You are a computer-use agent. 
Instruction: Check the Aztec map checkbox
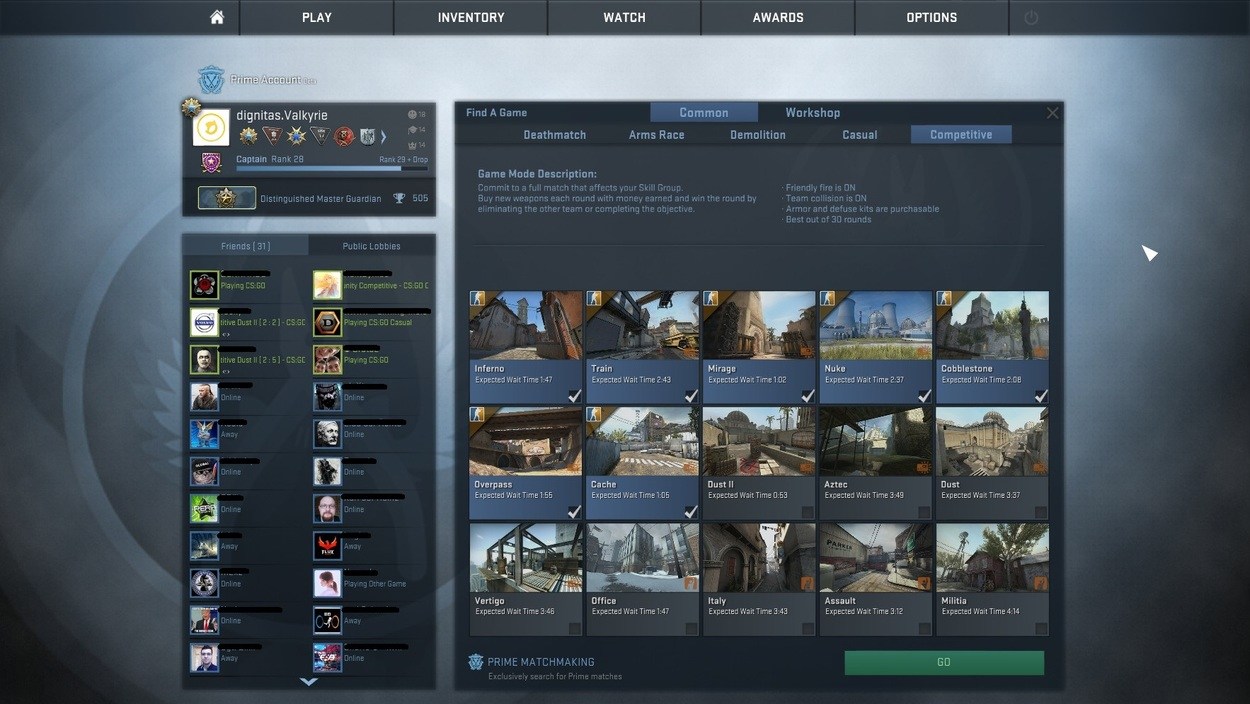[x=925, y=512]
